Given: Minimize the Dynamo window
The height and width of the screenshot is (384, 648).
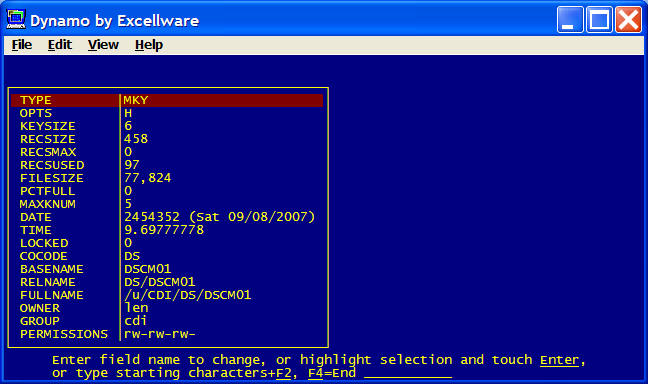Looking at the screenshot, I should pyautogui.click(x=570, y=19).
